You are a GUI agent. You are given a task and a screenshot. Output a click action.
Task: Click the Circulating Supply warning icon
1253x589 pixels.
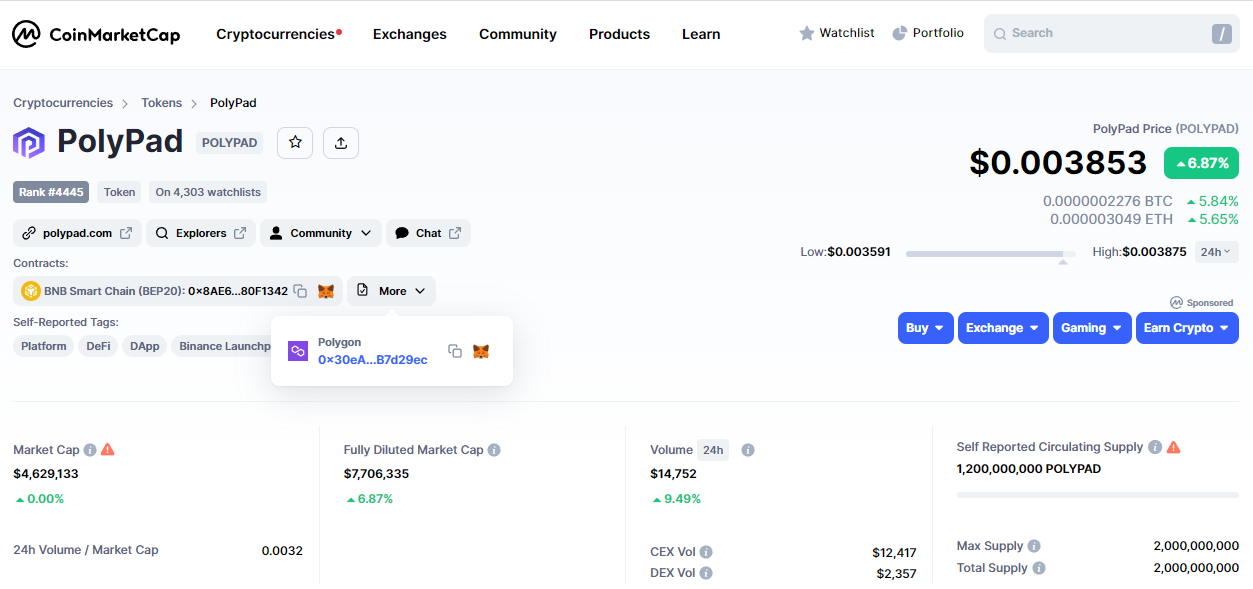1174,447
